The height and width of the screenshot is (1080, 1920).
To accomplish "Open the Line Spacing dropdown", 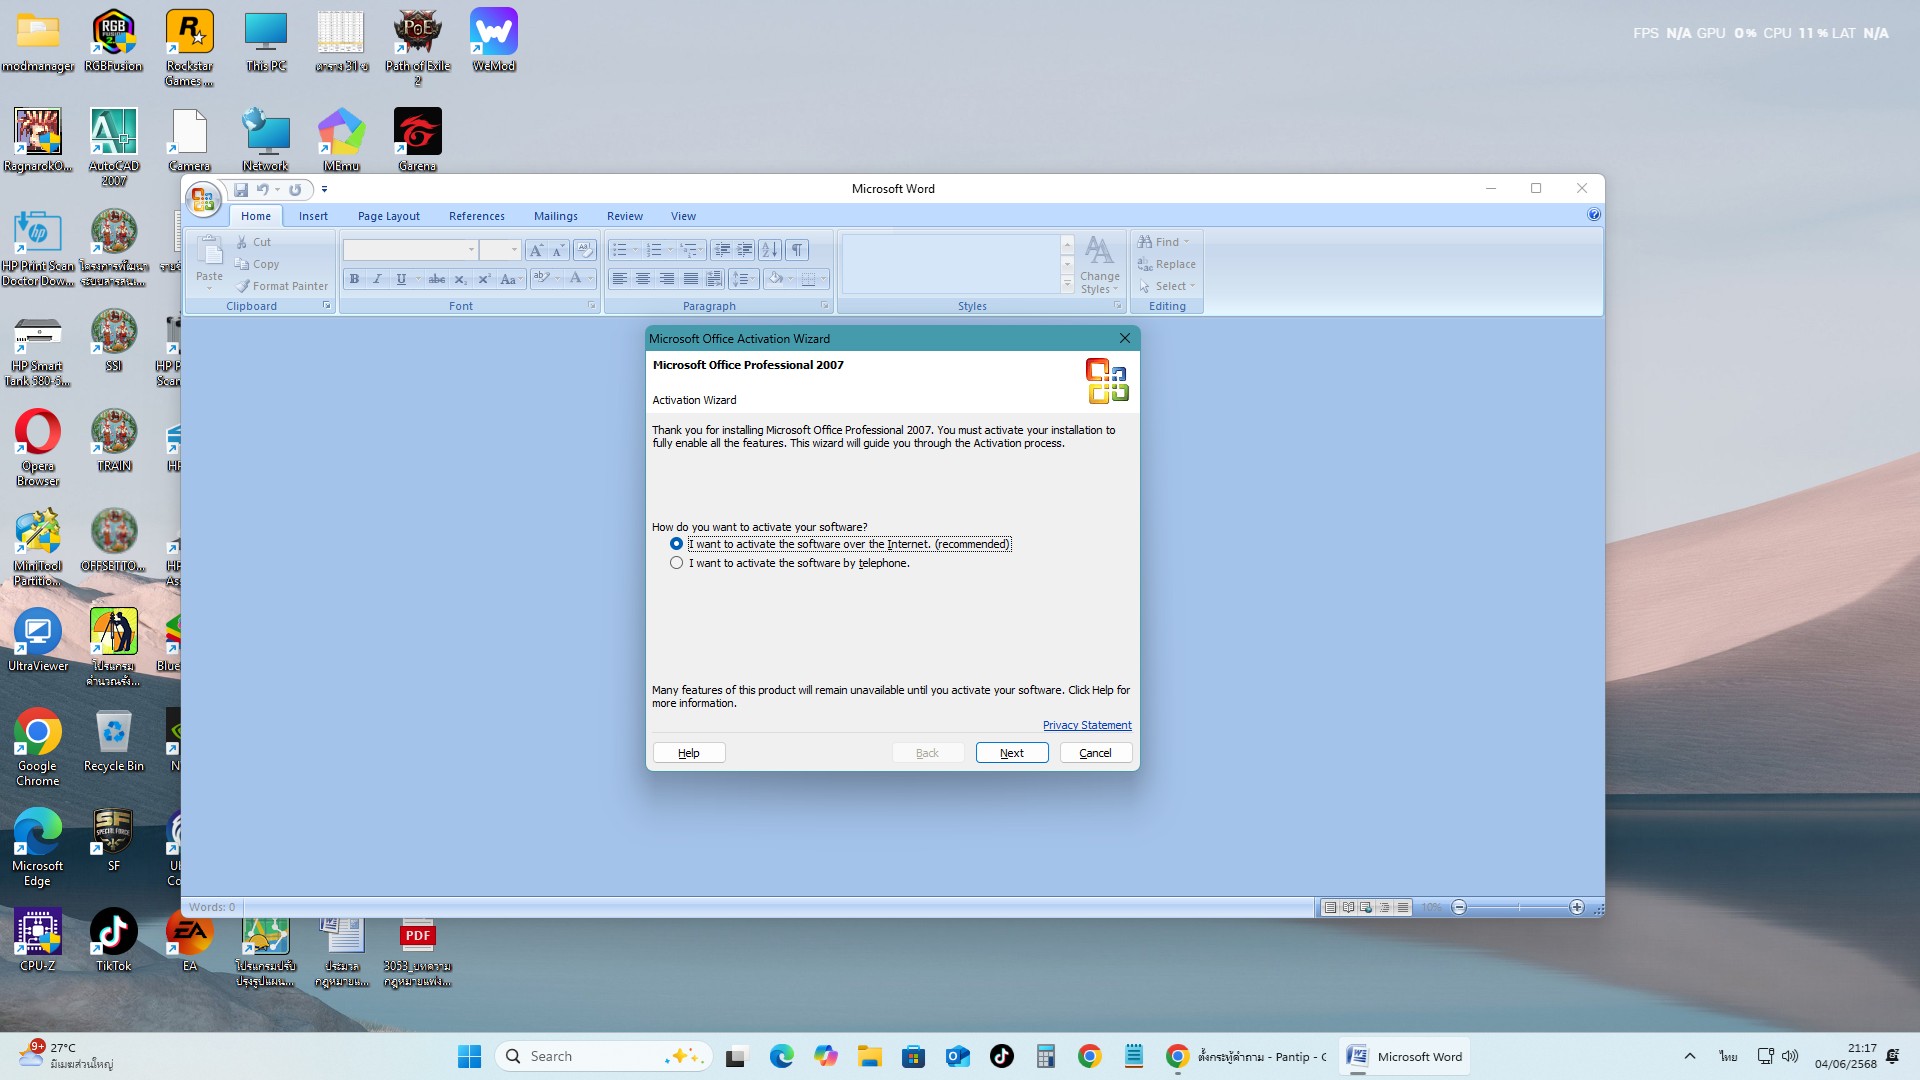I will pyautogui.click(x=743, y=279).
